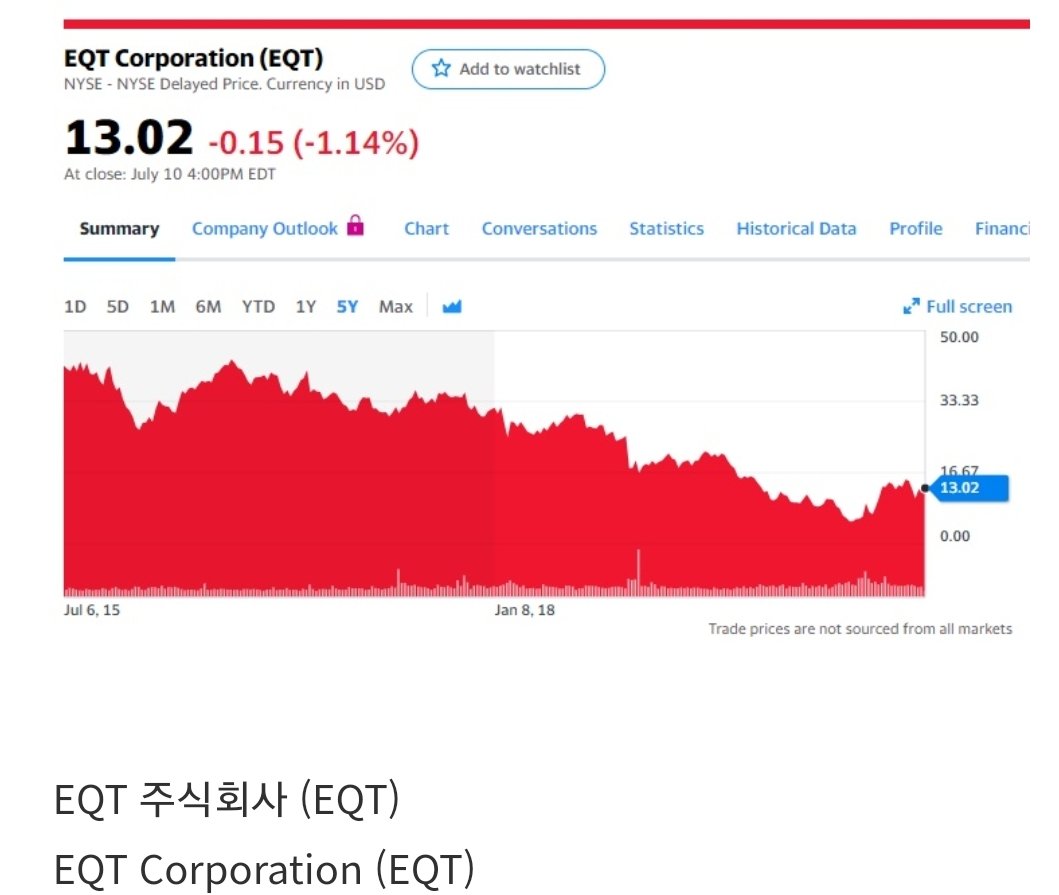Click the purple lock icon on Company Outlook
The image size is (1059, 895).
click(355, 226)
